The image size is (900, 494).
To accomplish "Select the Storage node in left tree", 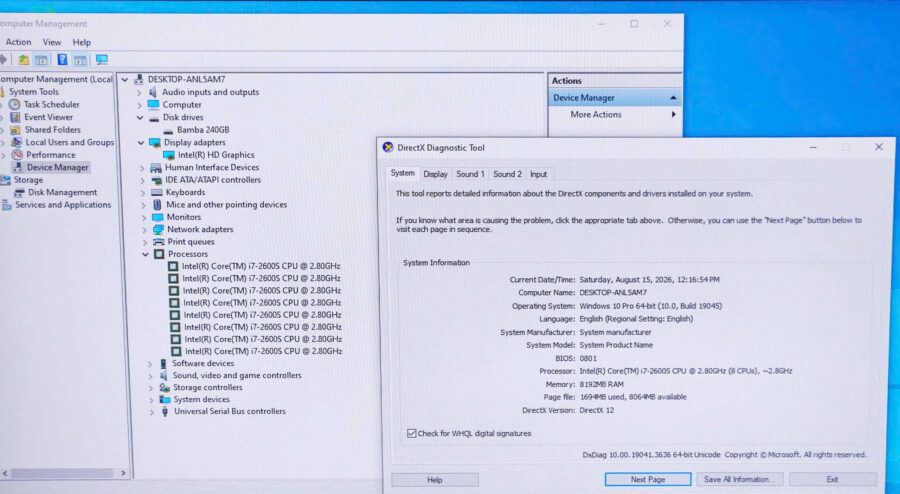I will (29, 180).
